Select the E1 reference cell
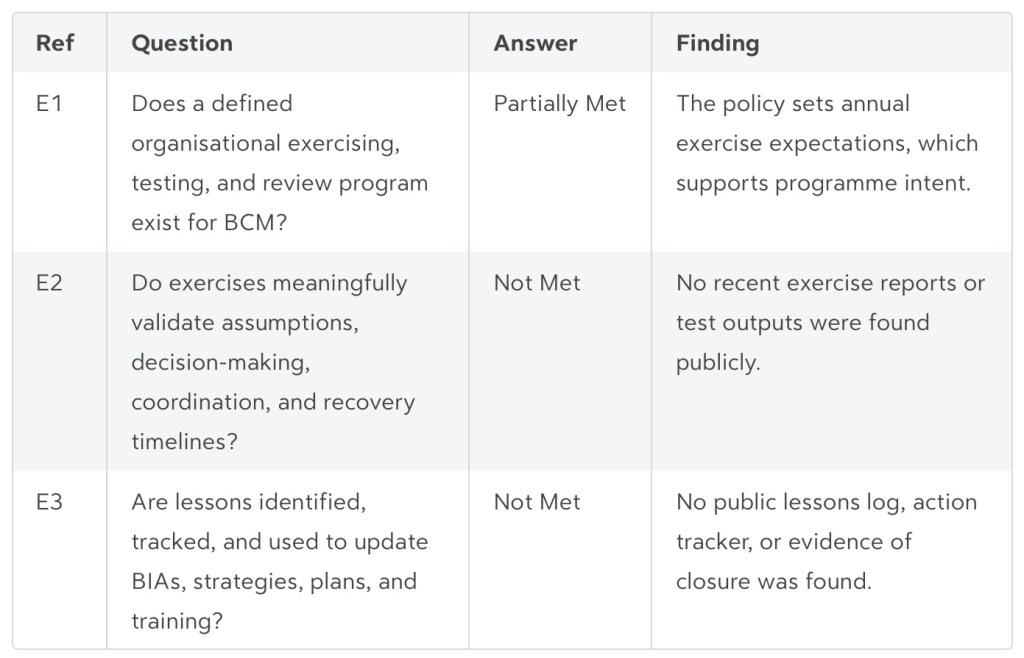This screenshot has height=658, width=1024. point(49,104)
